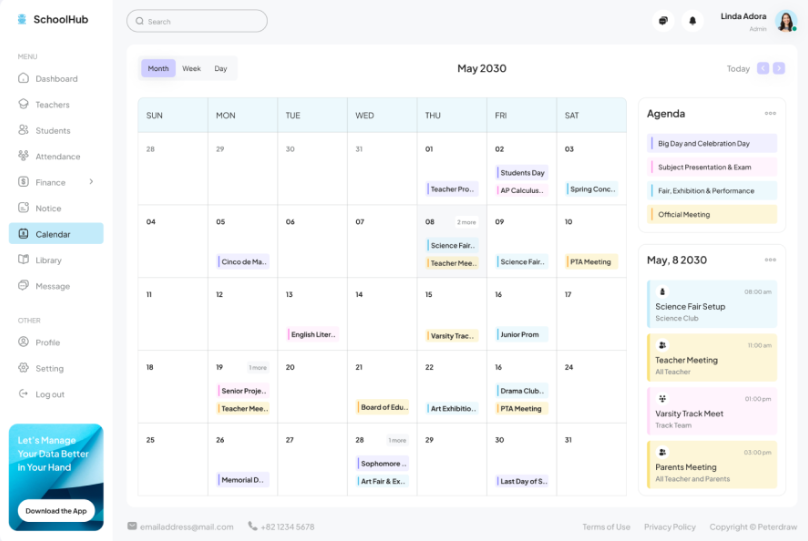Click the Download the App button
The width and height of the screenshot is (808, 541).
coord(56,511)
